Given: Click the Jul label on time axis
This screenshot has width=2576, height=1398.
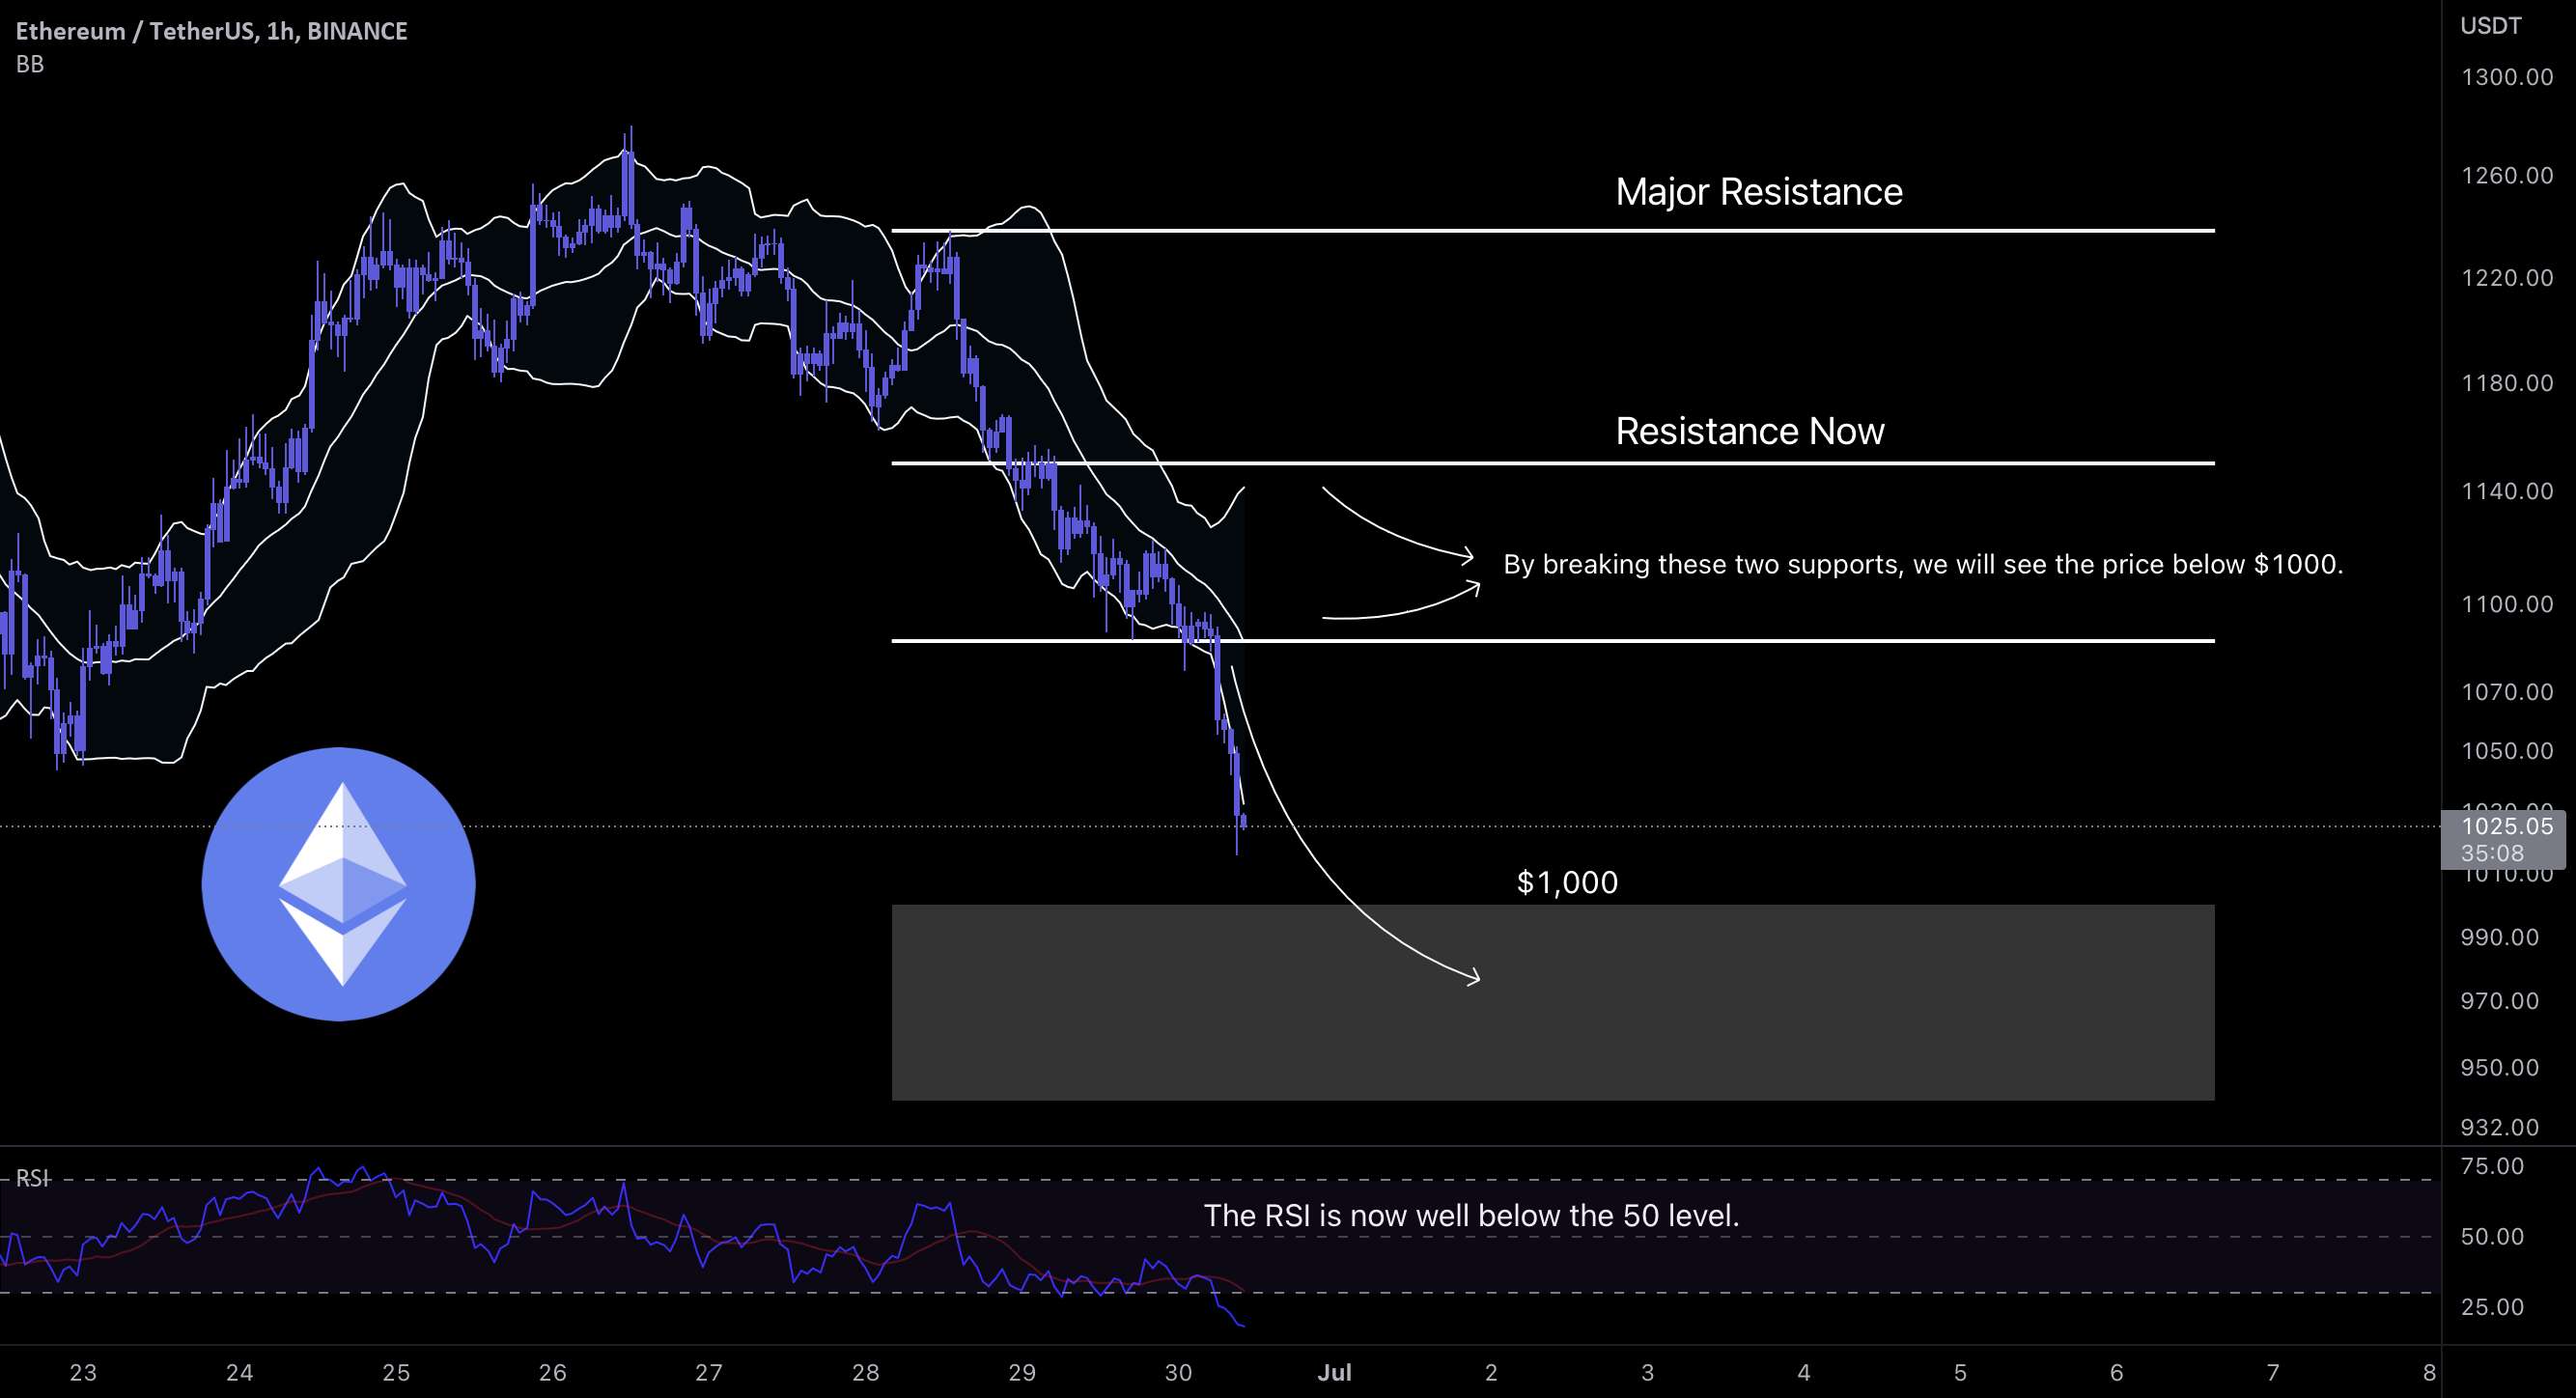Looking at the screenshot, I should 1335,1372.
